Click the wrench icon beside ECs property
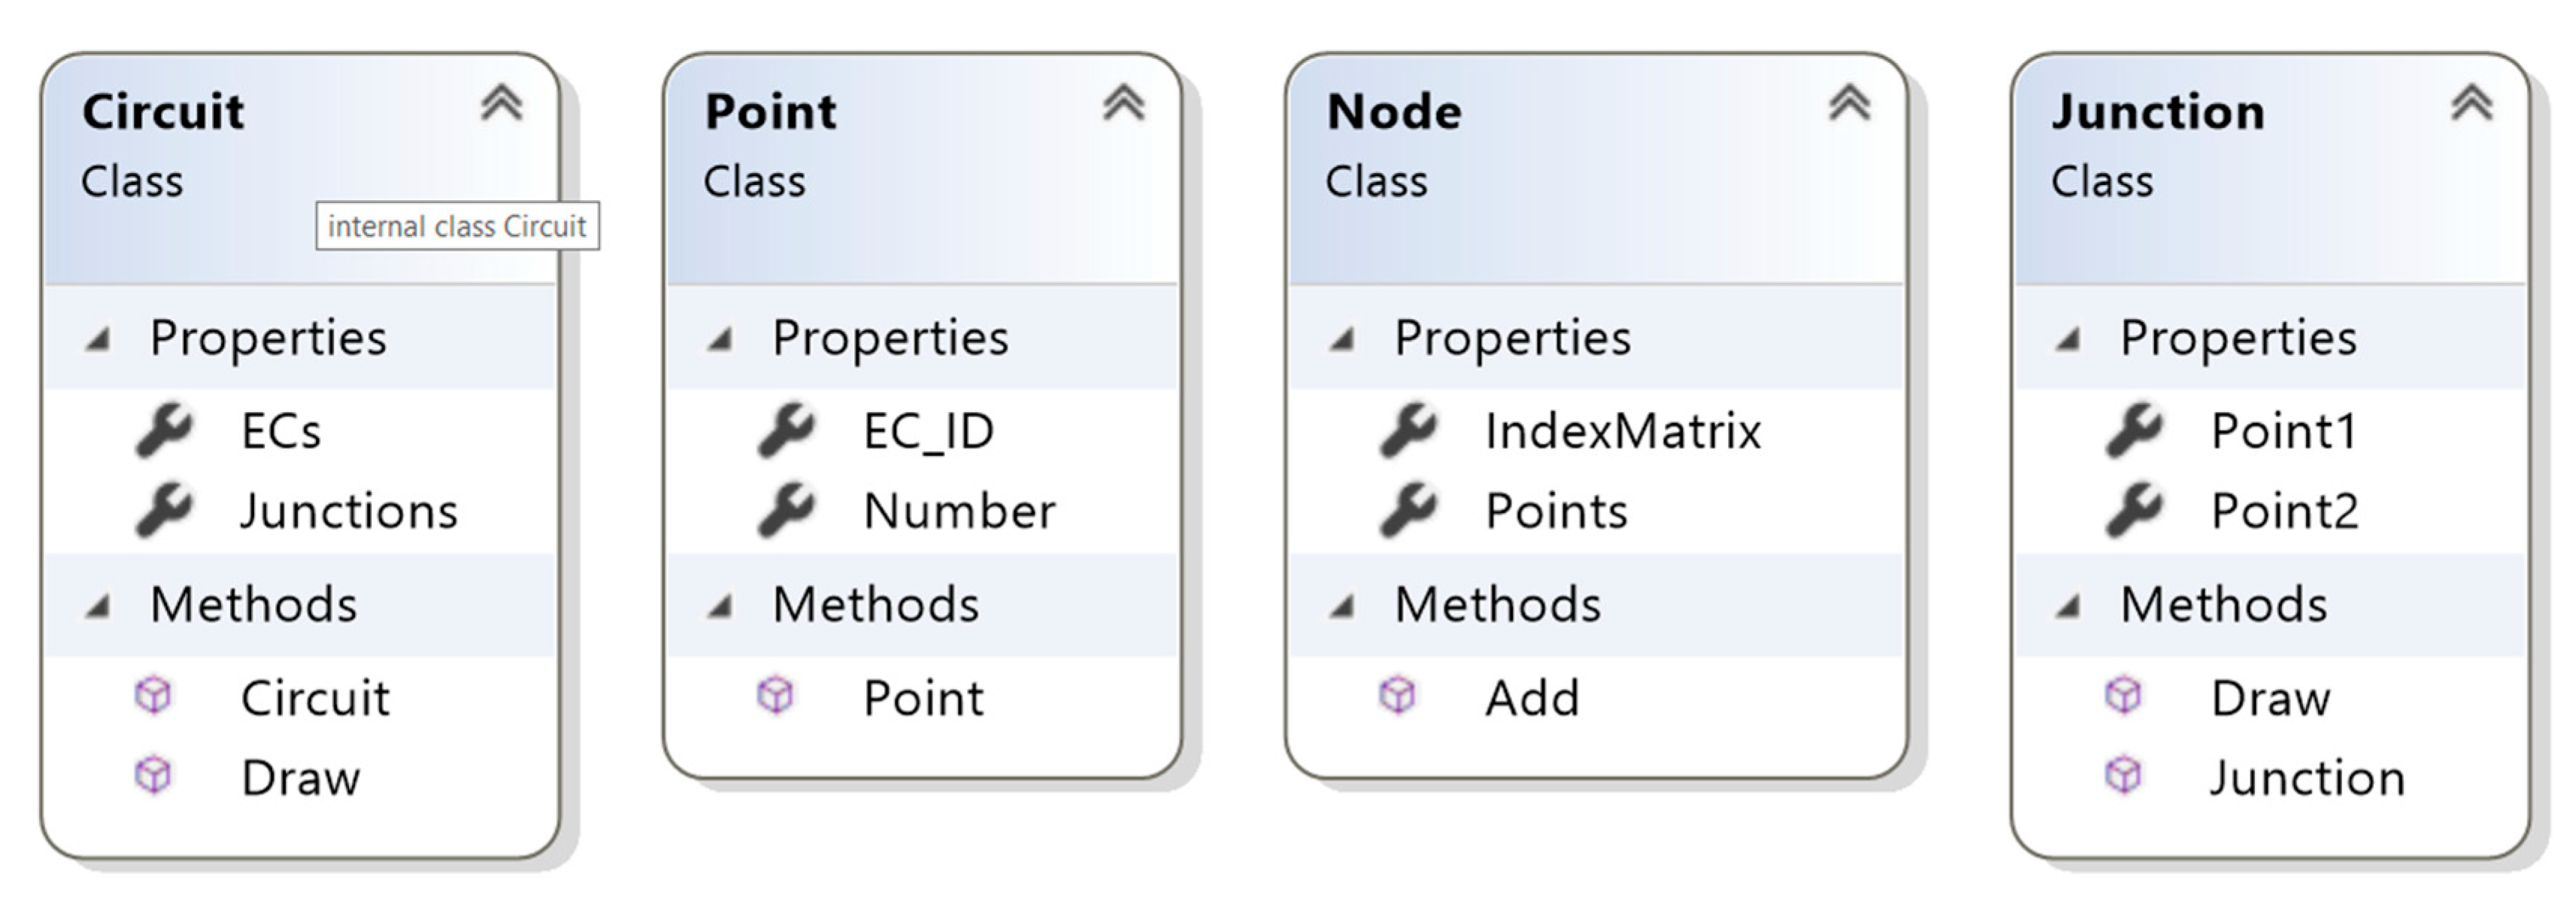Screen dimensions: 2576x907 (x=163, y=430)
